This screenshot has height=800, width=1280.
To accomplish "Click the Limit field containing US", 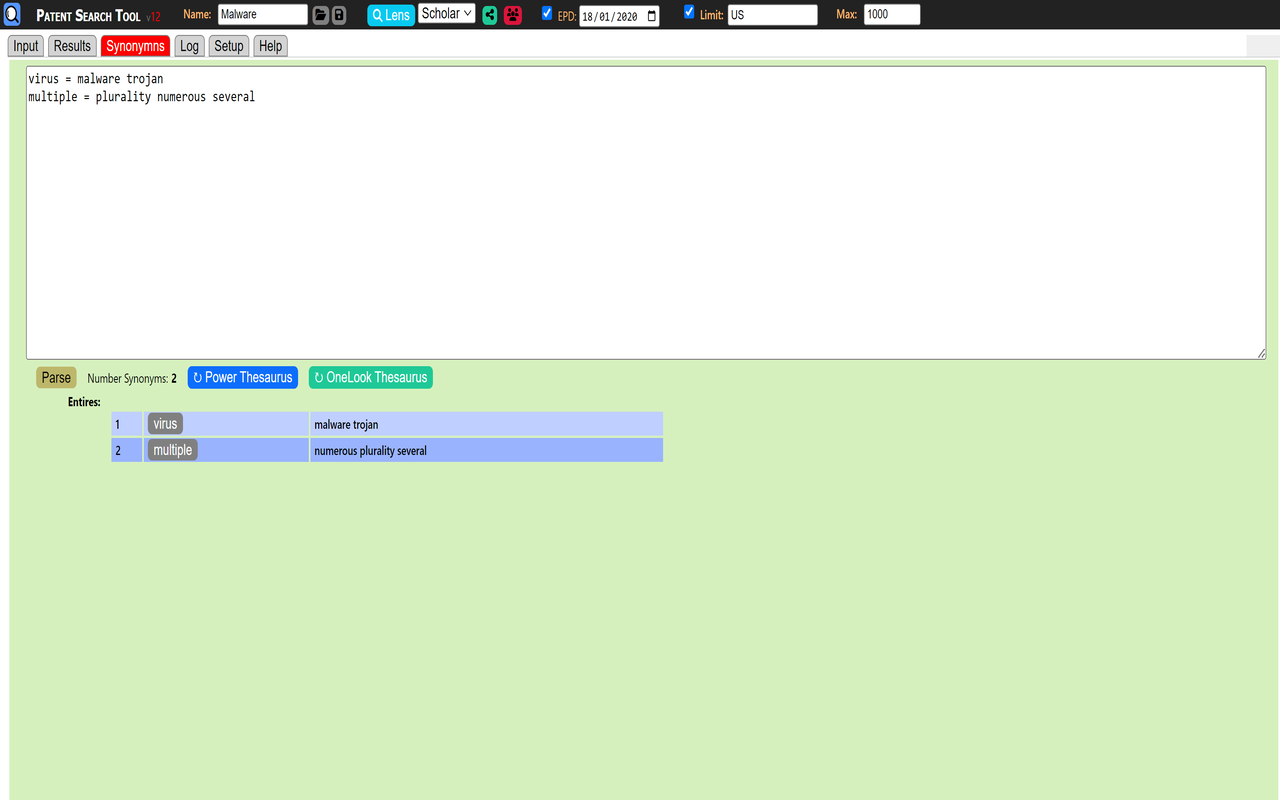I will 773,15.
